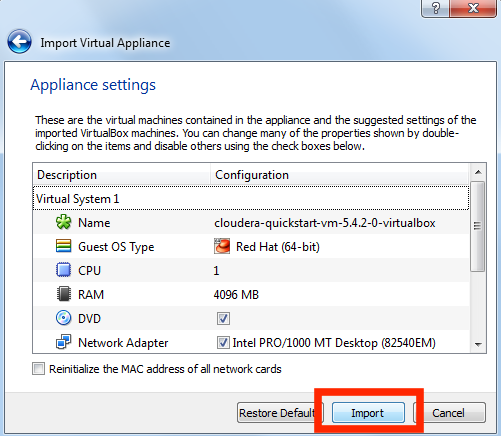501x436 pixels.
Task: Click the Red Hat OS icon
Action: pyautogui.click(x=222, y=247)
